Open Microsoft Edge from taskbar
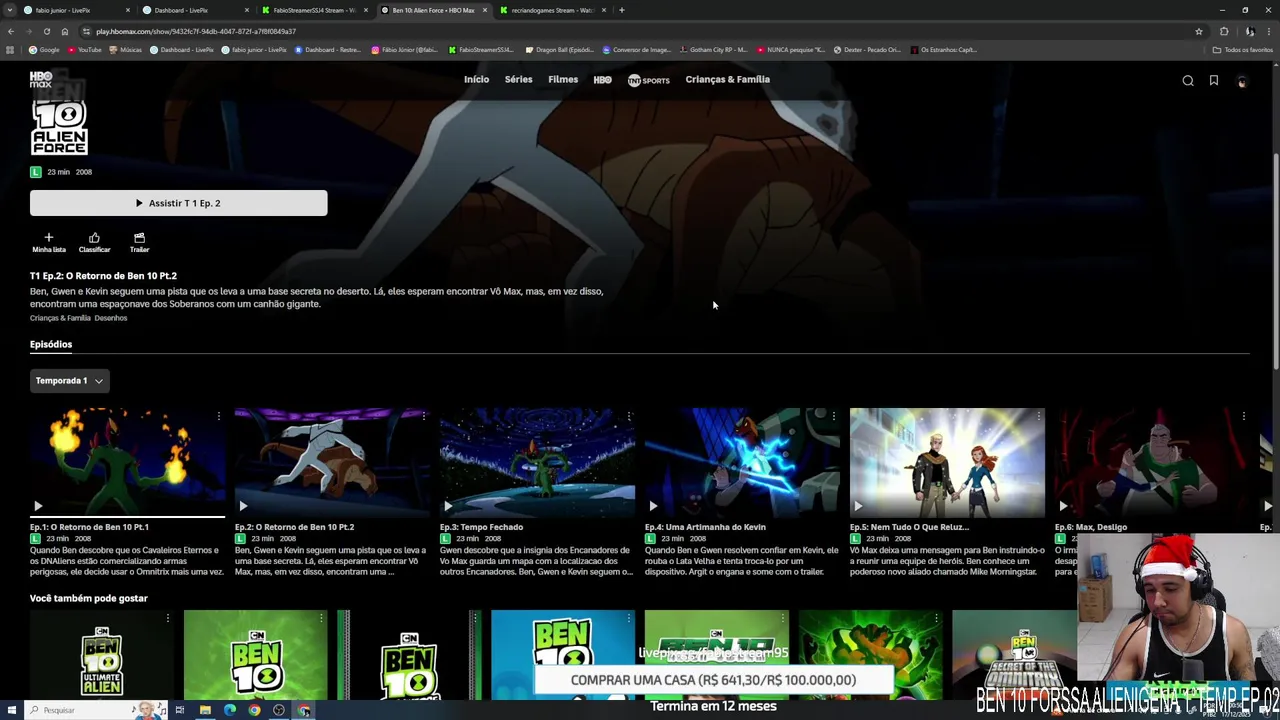This screenshot has height=720, width=1280. tap(230, 710)
